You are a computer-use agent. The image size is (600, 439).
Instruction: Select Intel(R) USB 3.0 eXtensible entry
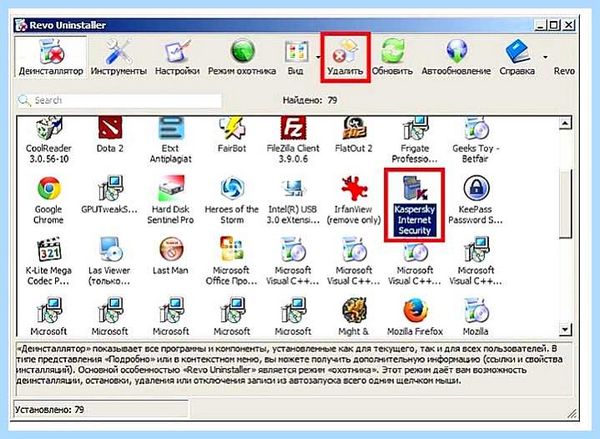click(293, 201)
